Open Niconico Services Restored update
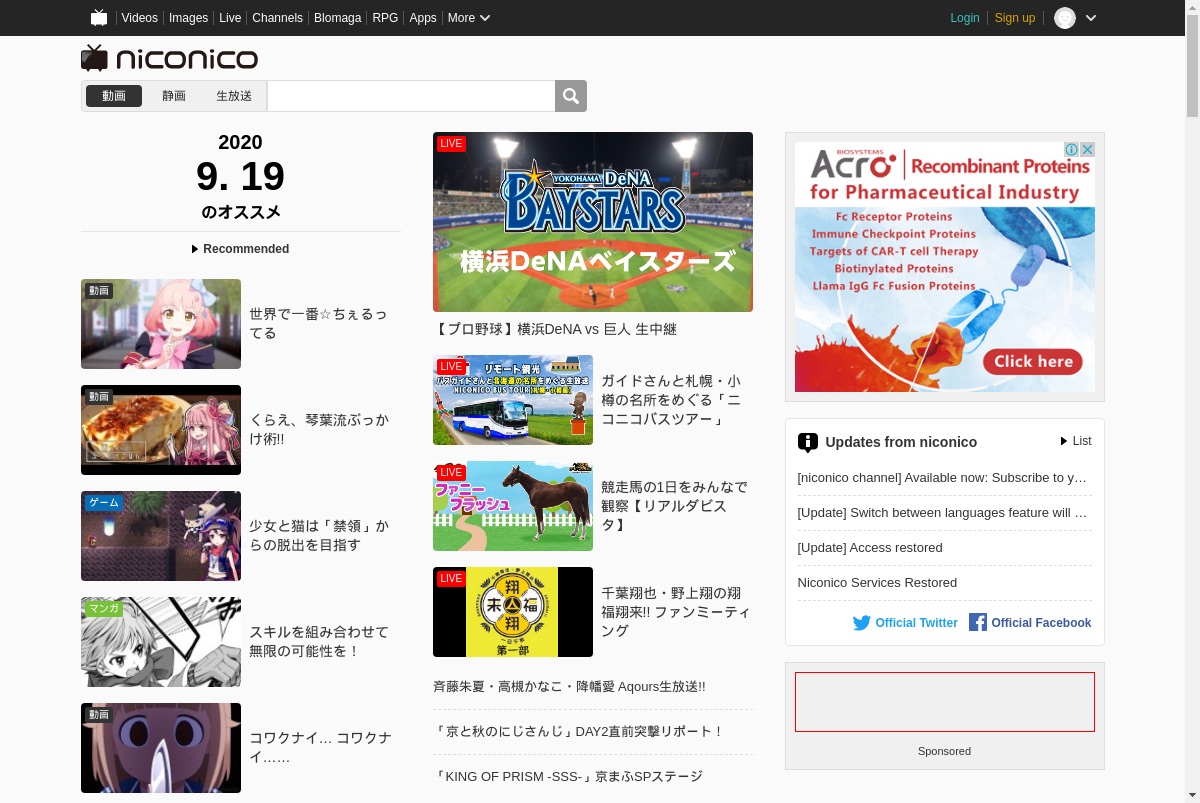The height and width of the screenshot is (803, 1200). point(877,583)
